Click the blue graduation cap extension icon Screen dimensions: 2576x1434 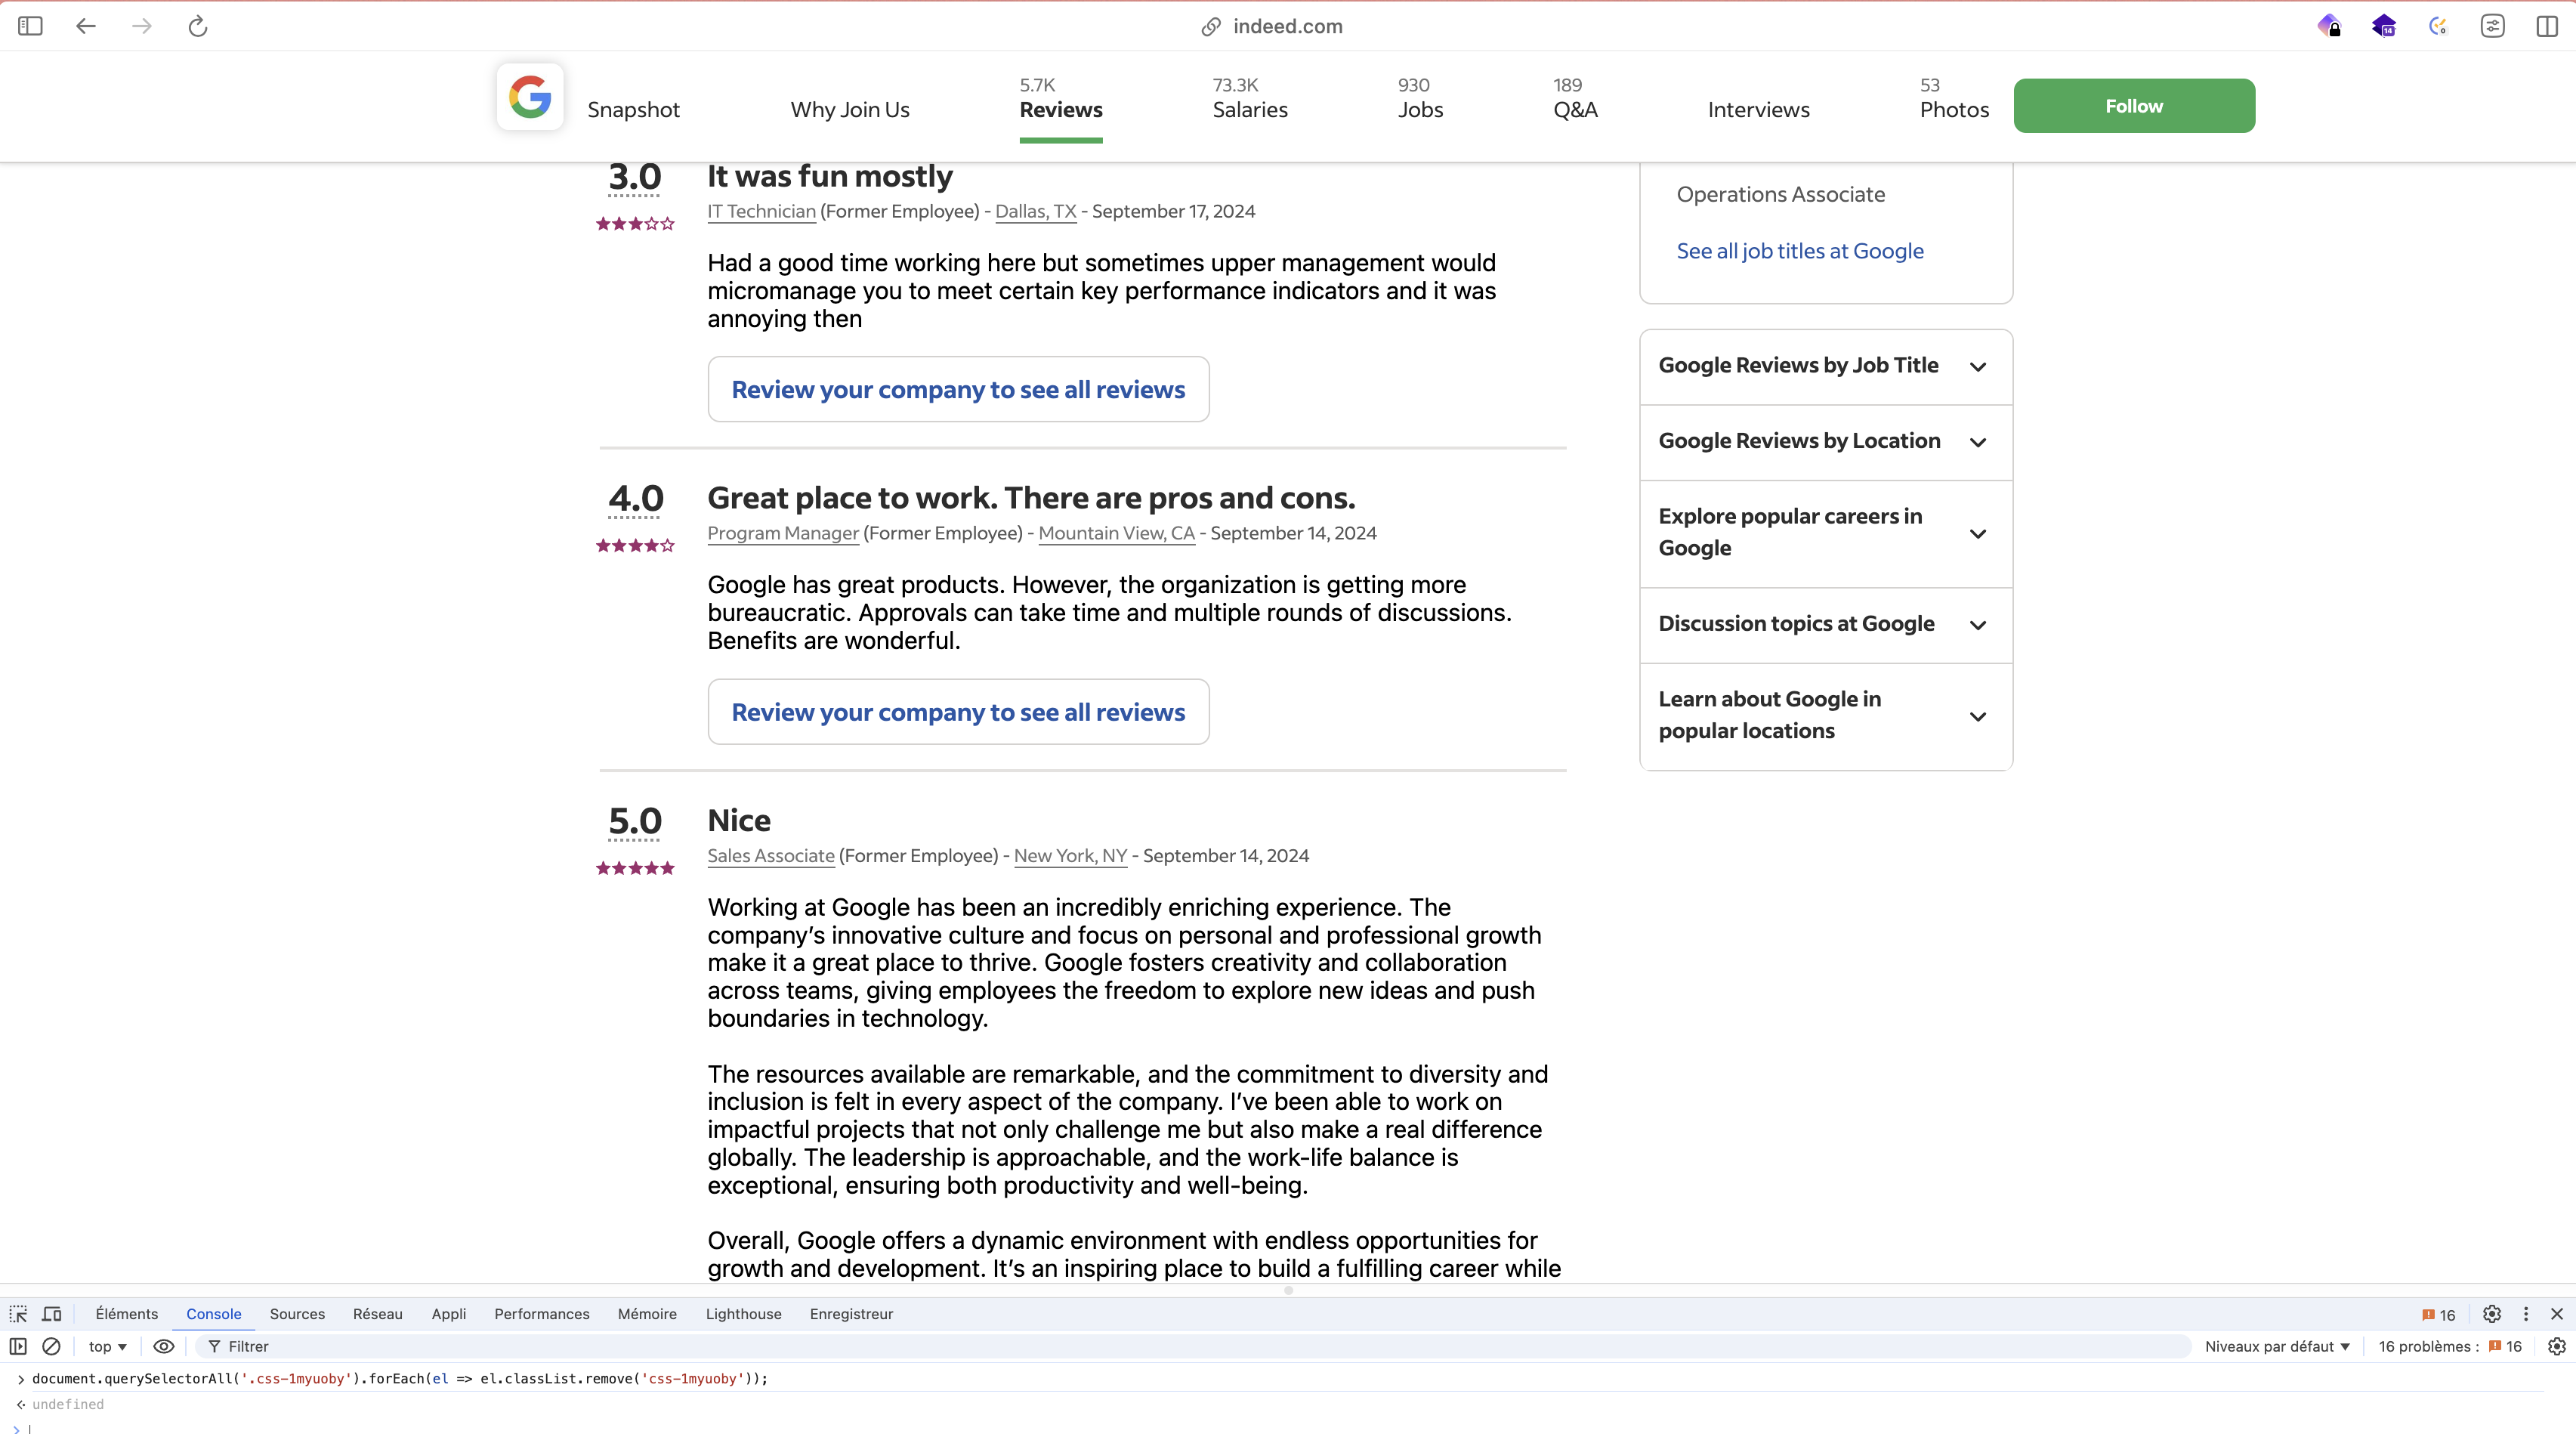coord(2384,26)
